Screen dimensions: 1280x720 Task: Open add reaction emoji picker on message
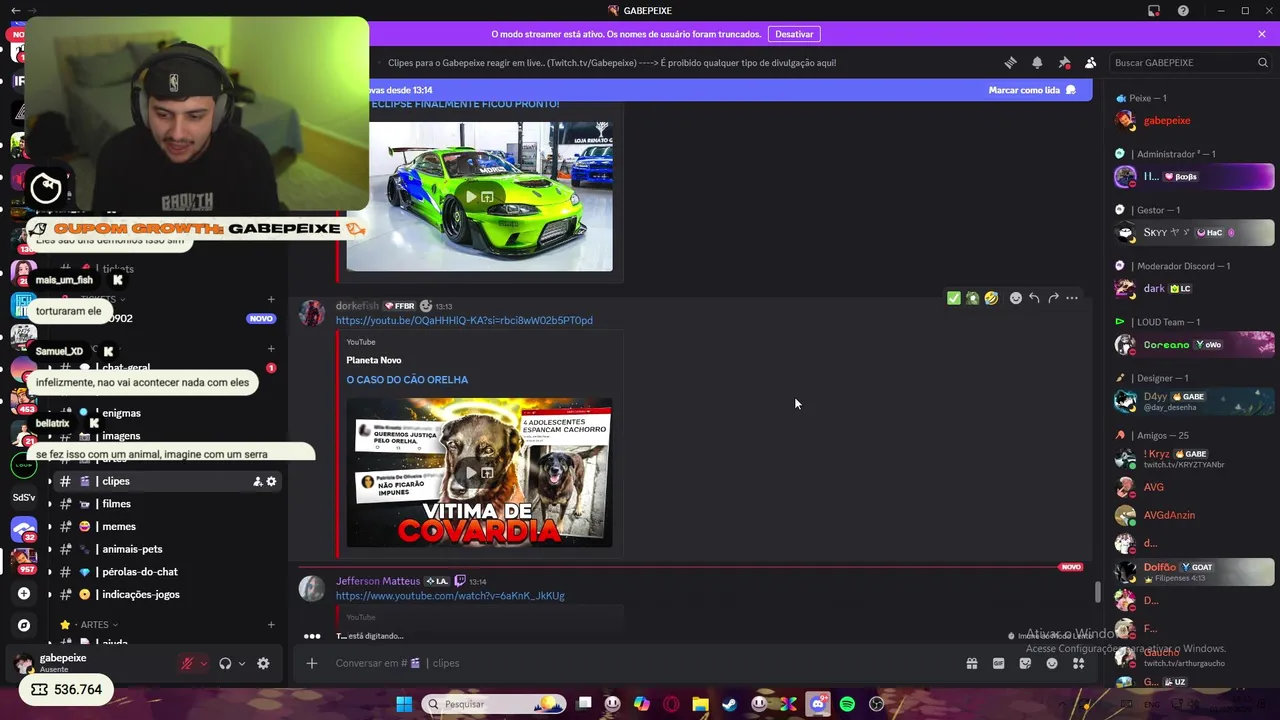coord(1015,298)
